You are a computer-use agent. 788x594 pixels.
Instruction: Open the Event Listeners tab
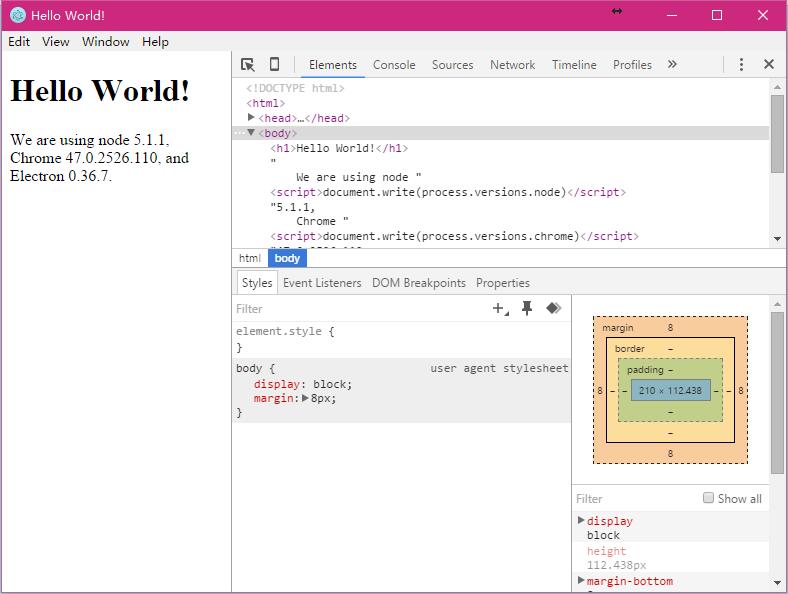322,283
